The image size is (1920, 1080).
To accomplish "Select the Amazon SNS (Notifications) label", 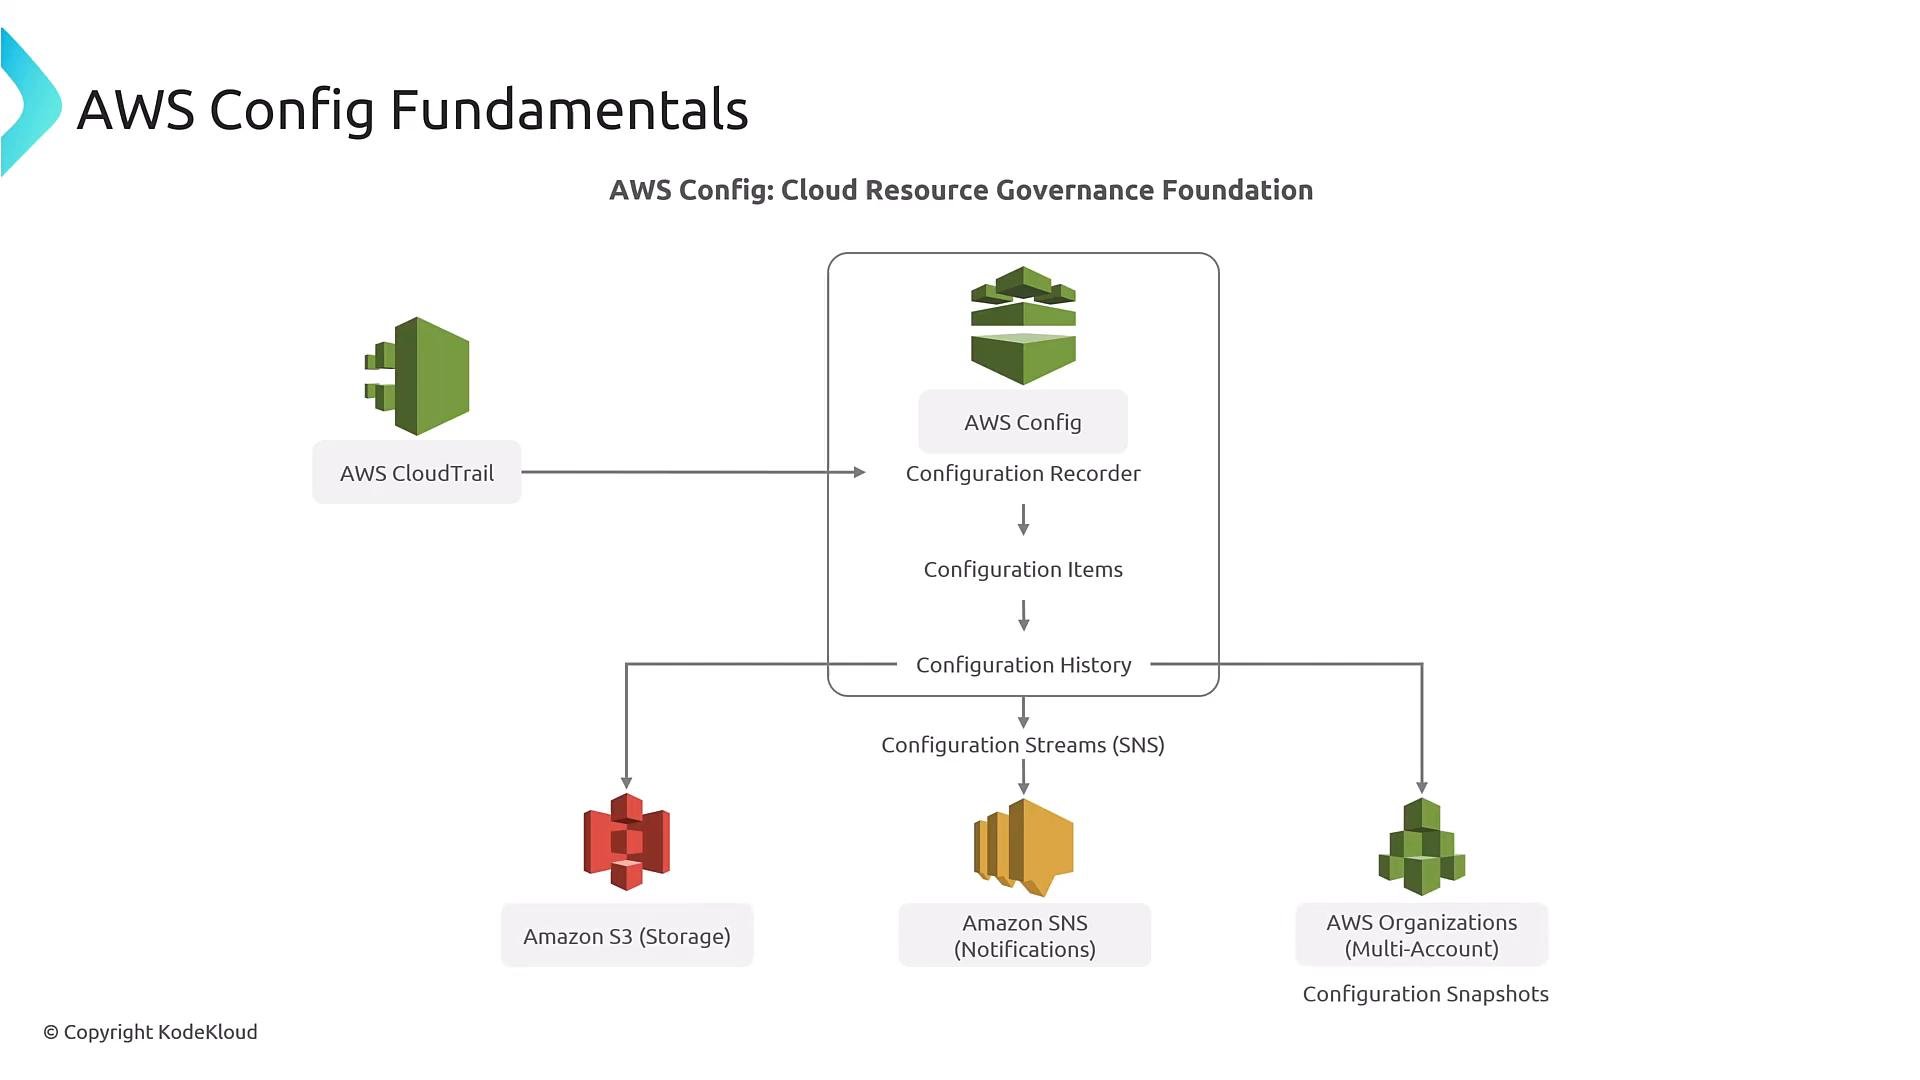I will click(1025, 936).
